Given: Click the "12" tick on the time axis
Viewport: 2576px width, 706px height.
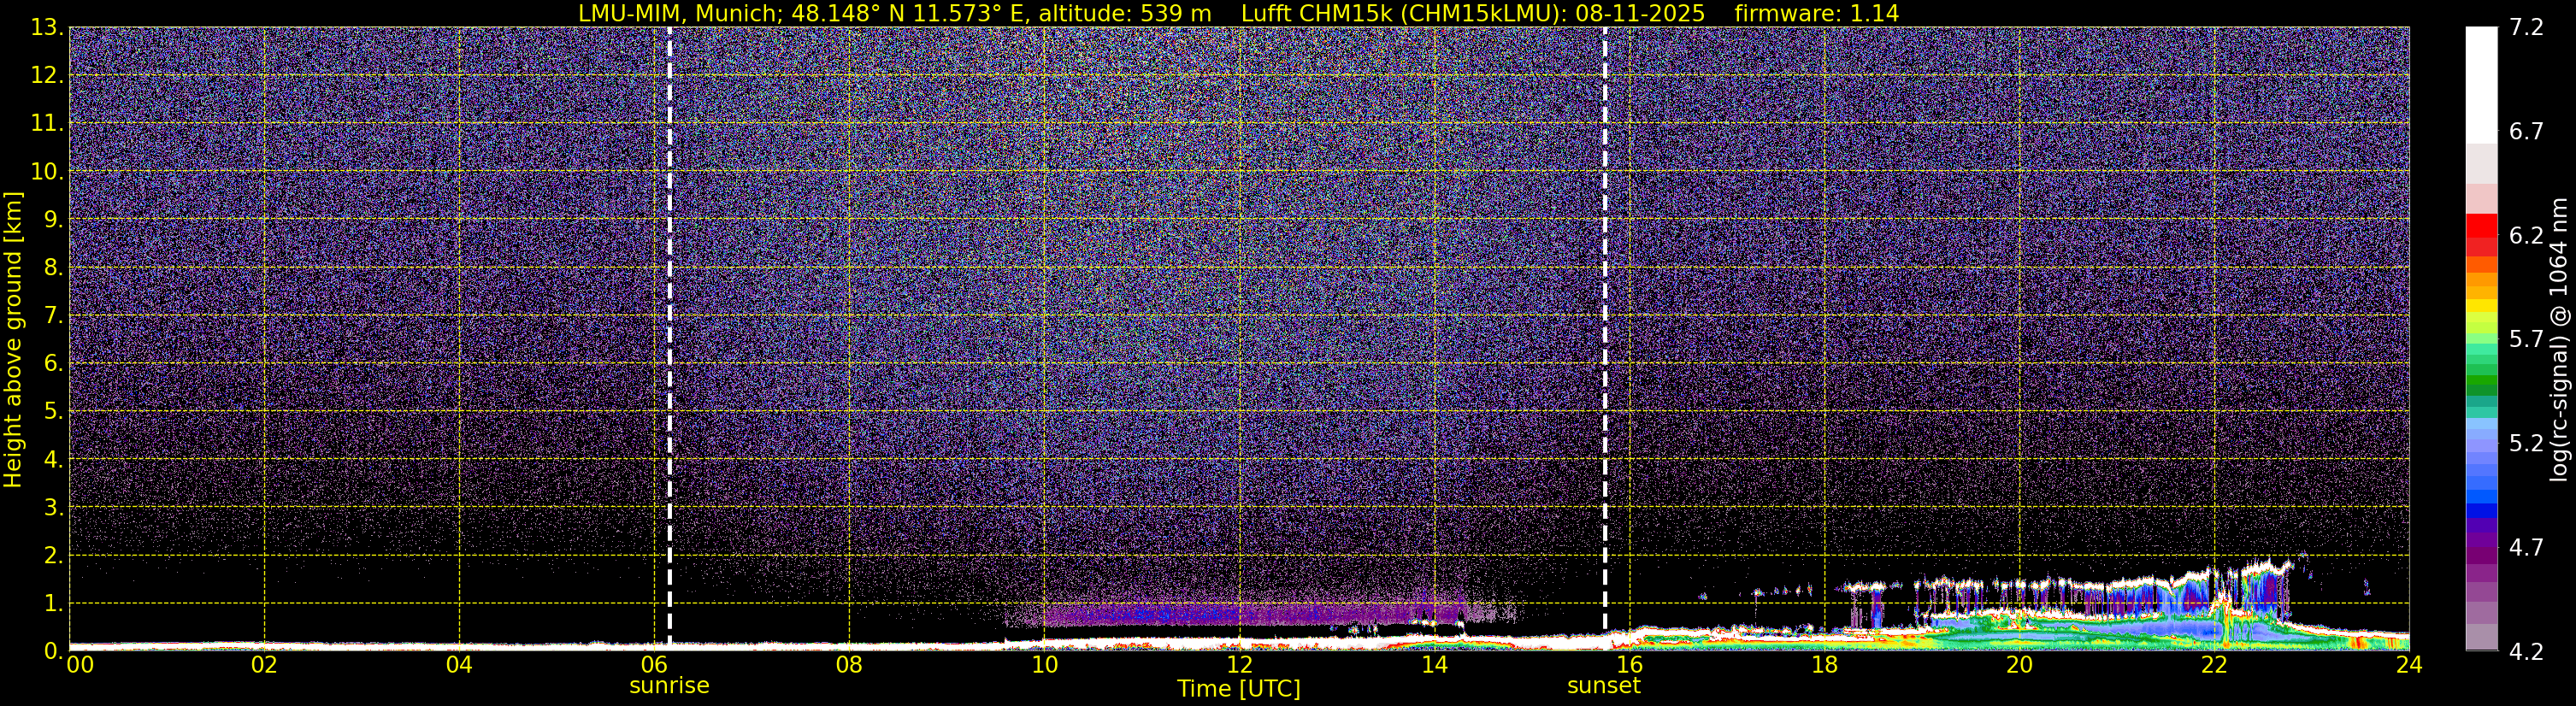Looking at the screenshot, I should pyautogui.click(x=1239, y=665).
